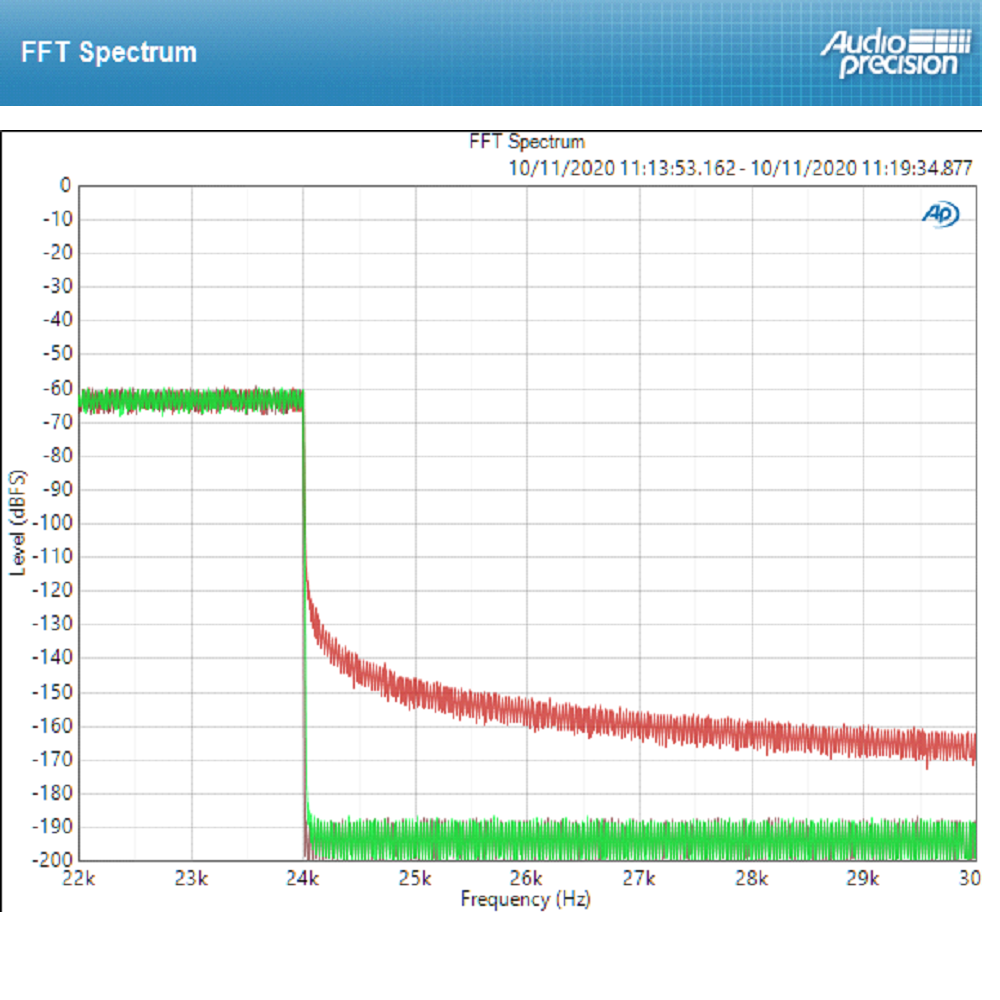Click the -200 level tick label
The width and height of the screenshot is (1000, 1000).
click(53, 860)
